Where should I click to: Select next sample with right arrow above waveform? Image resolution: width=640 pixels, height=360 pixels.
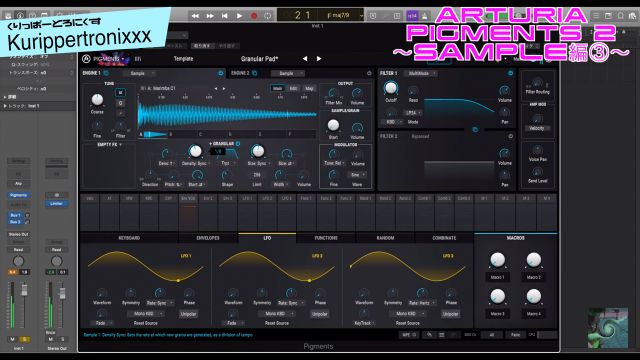pos(224,88)
